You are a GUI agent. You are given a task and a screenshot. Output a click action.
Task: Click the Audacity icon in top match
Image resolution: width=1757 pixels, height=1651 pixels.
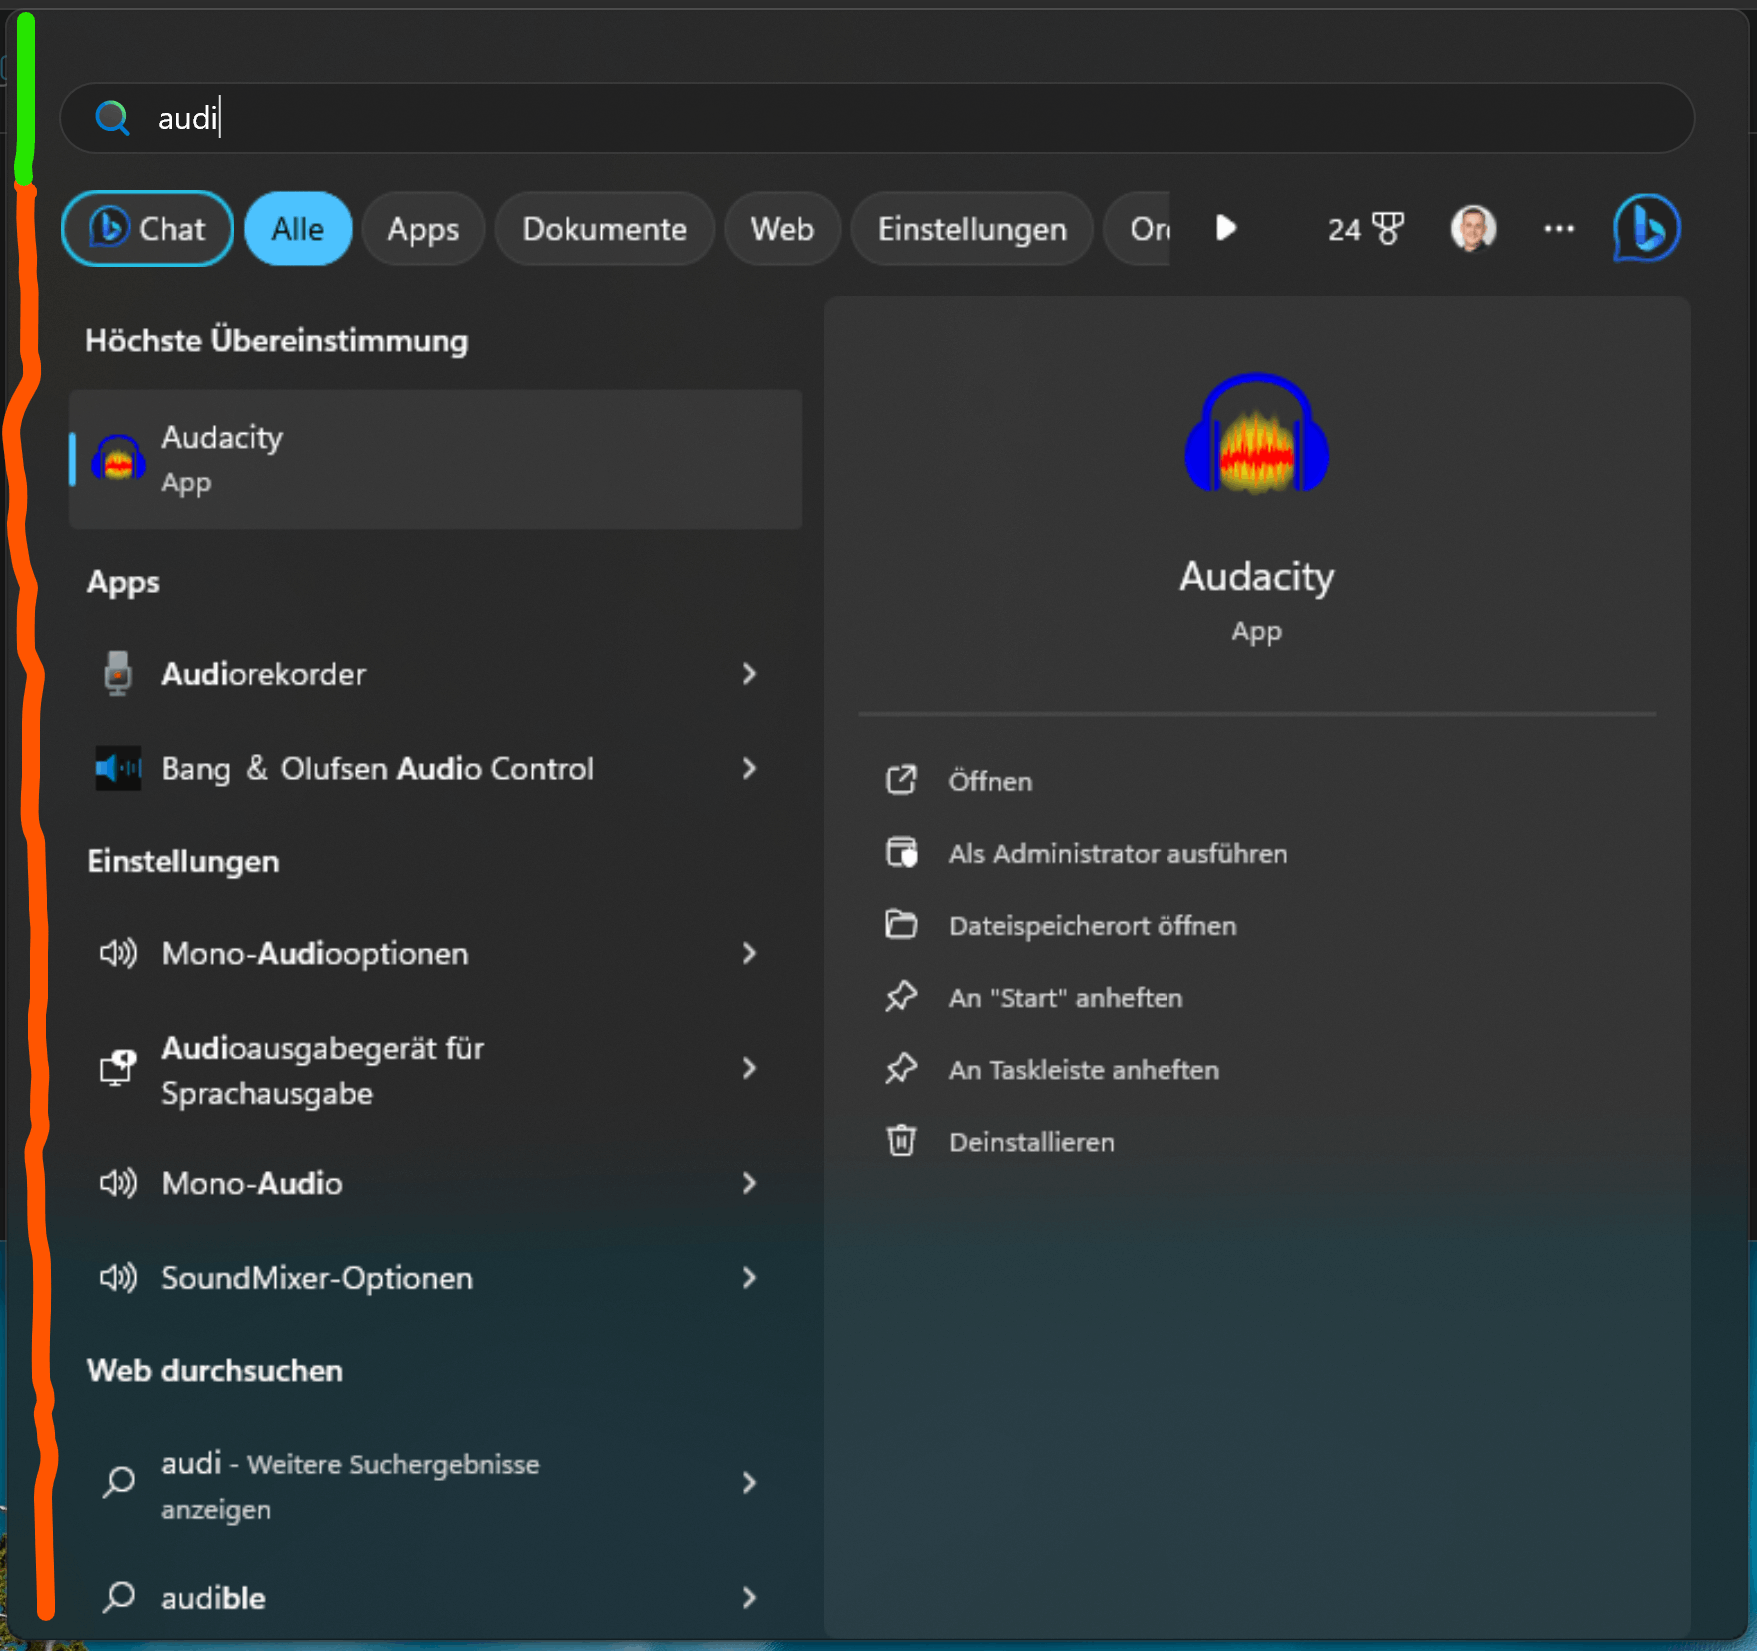[x=118, y=458]
